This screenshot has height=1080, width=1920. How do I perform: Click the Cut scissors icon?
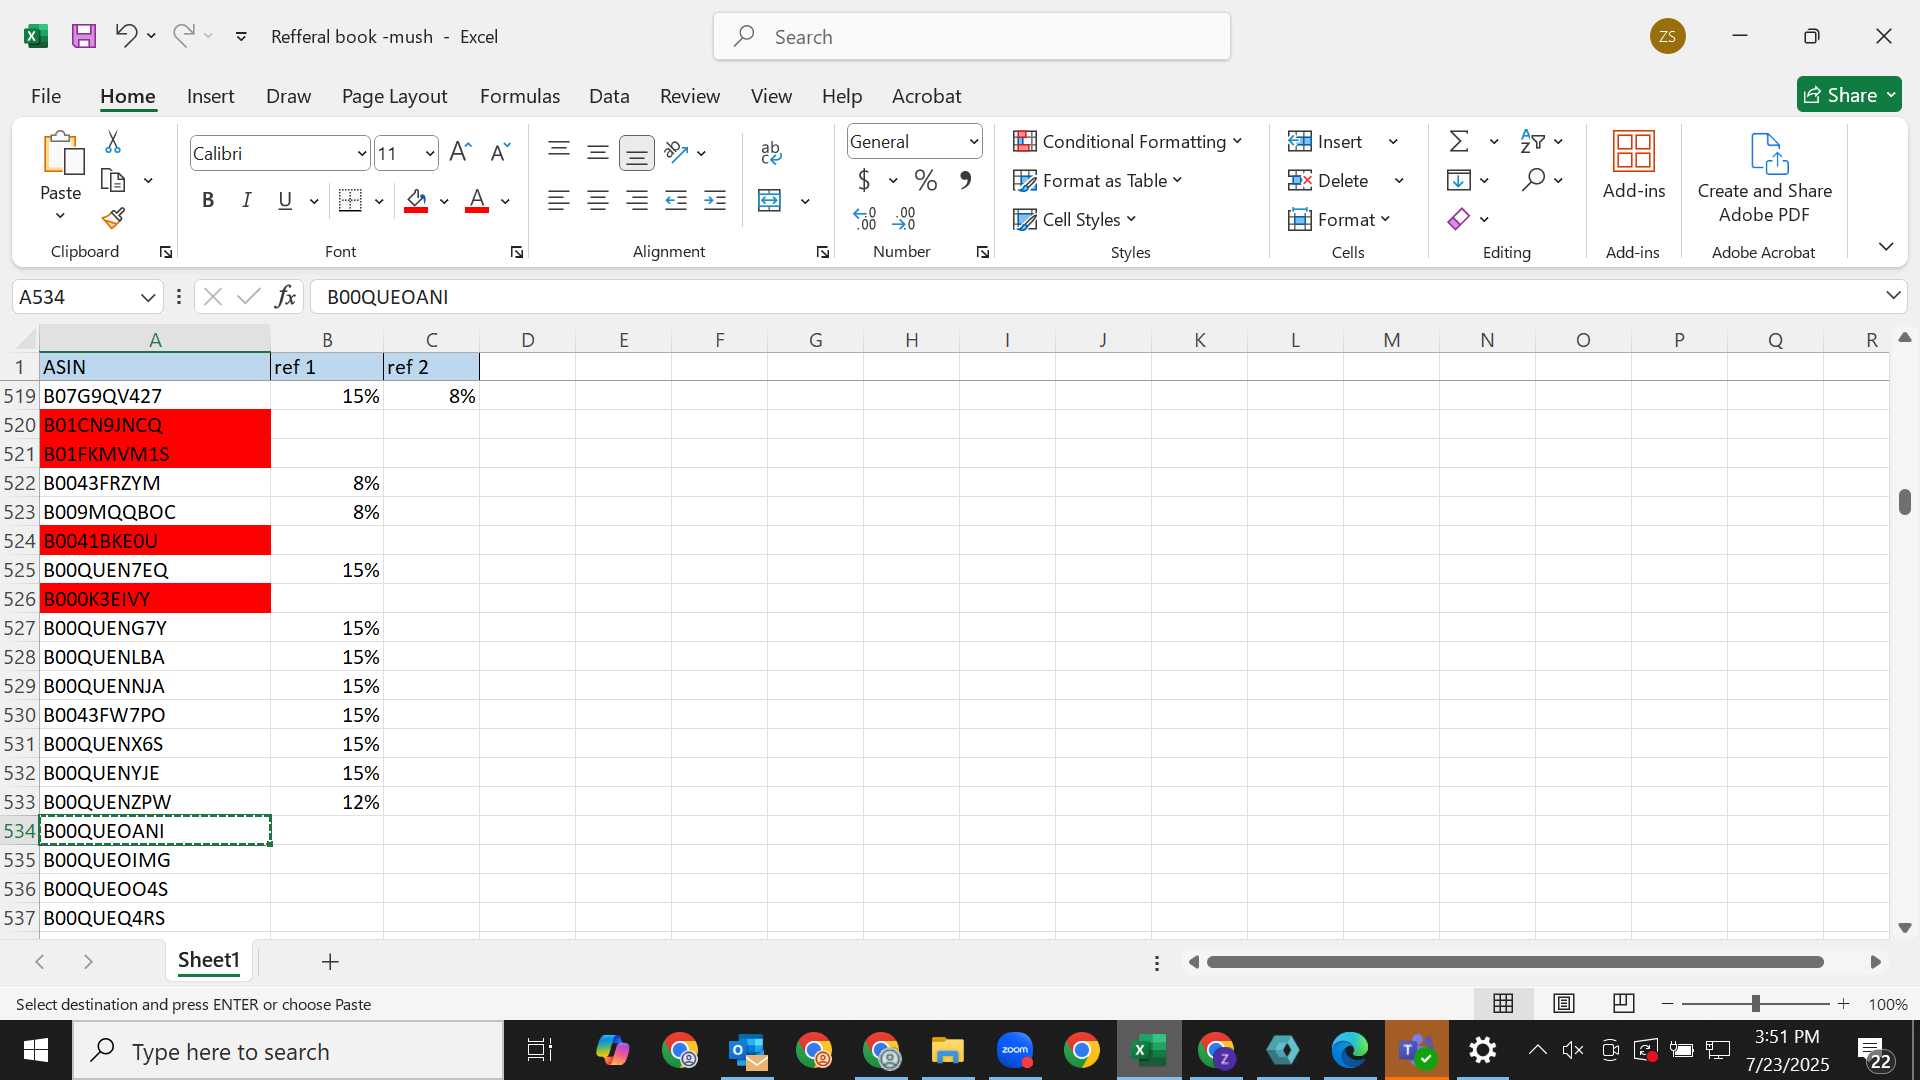tap(113, 142)
